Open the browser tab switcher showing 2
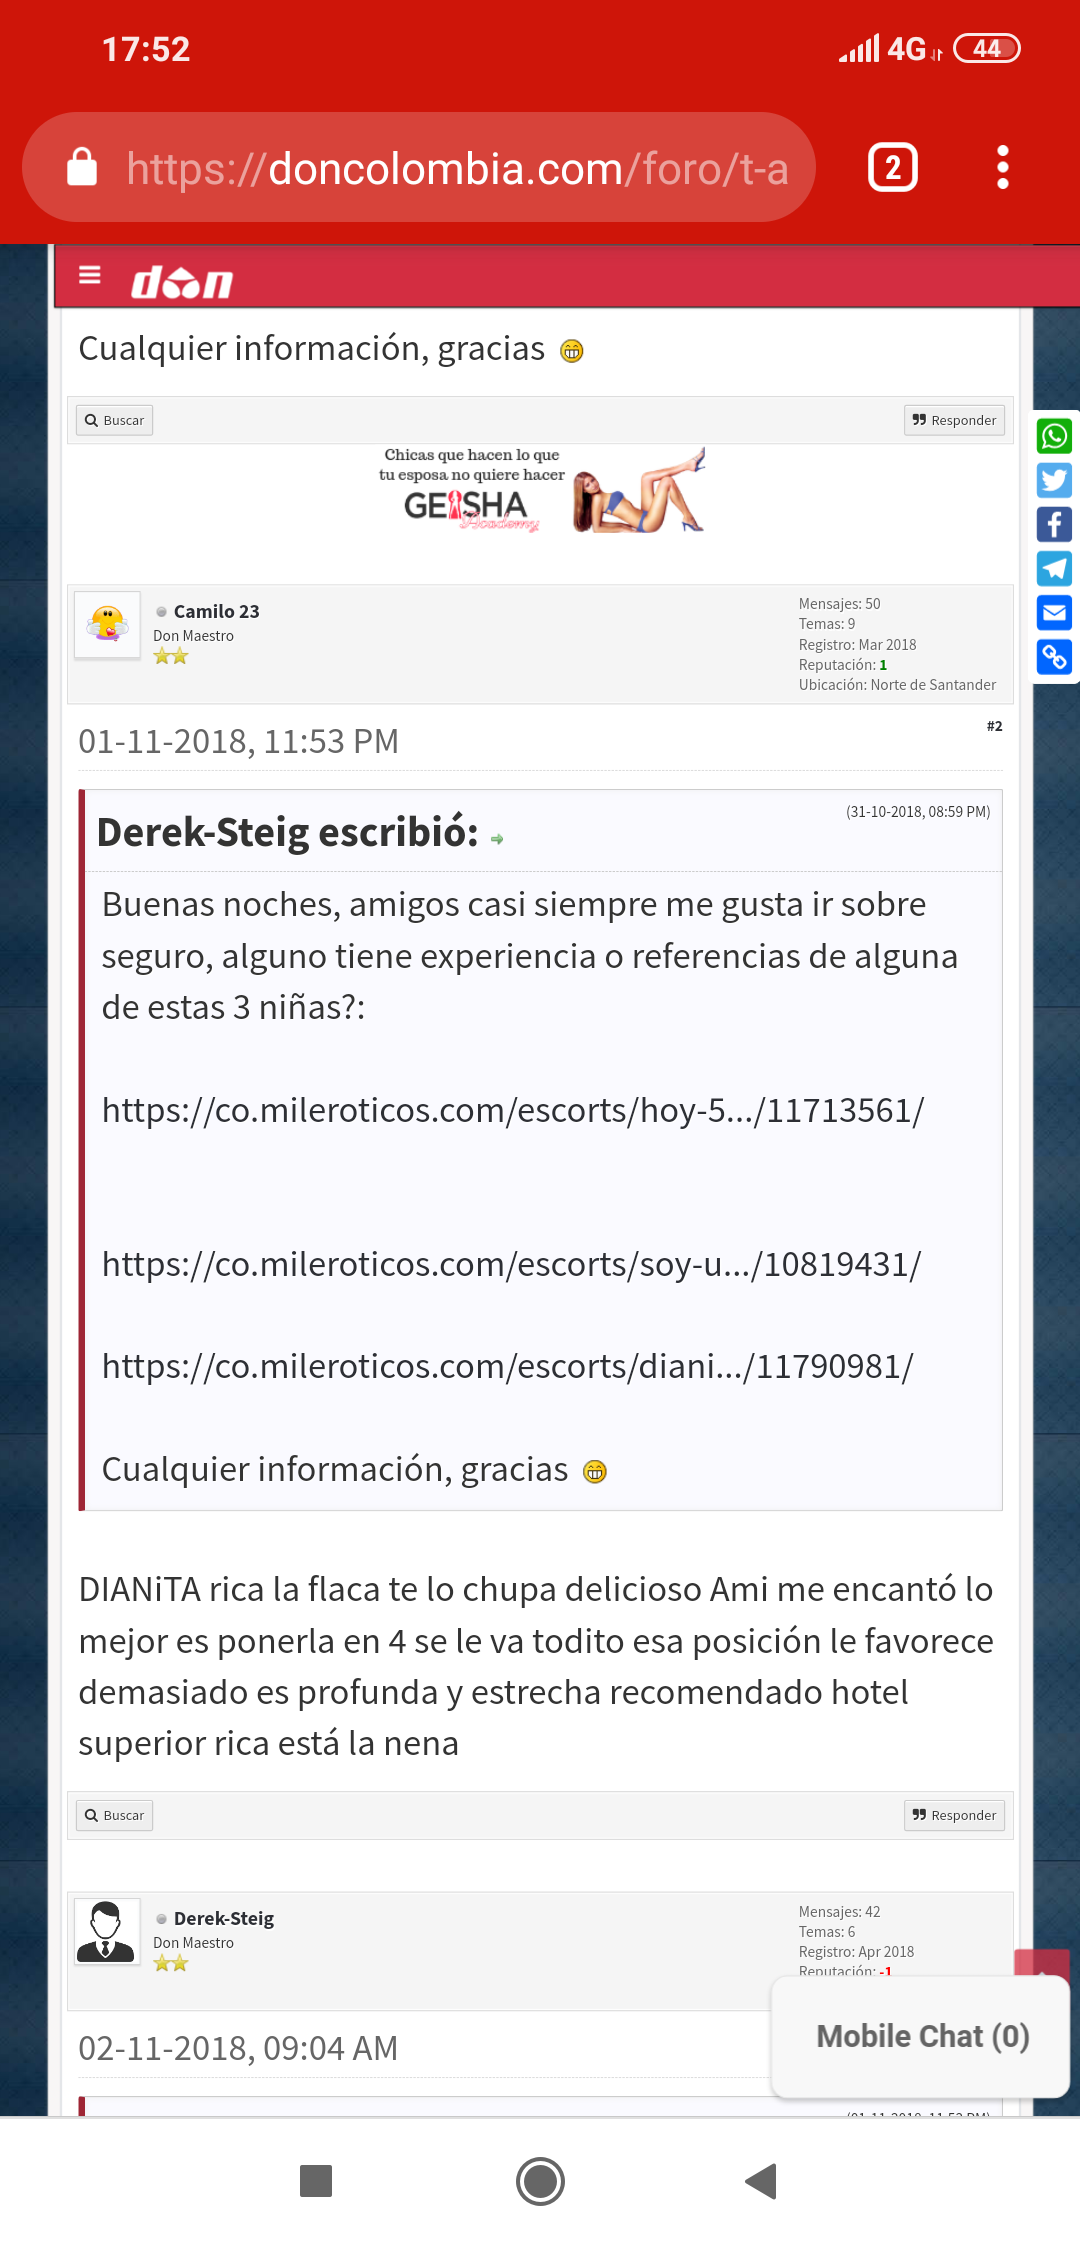This screenshot has width=1080, height=2246. (892, 168)
